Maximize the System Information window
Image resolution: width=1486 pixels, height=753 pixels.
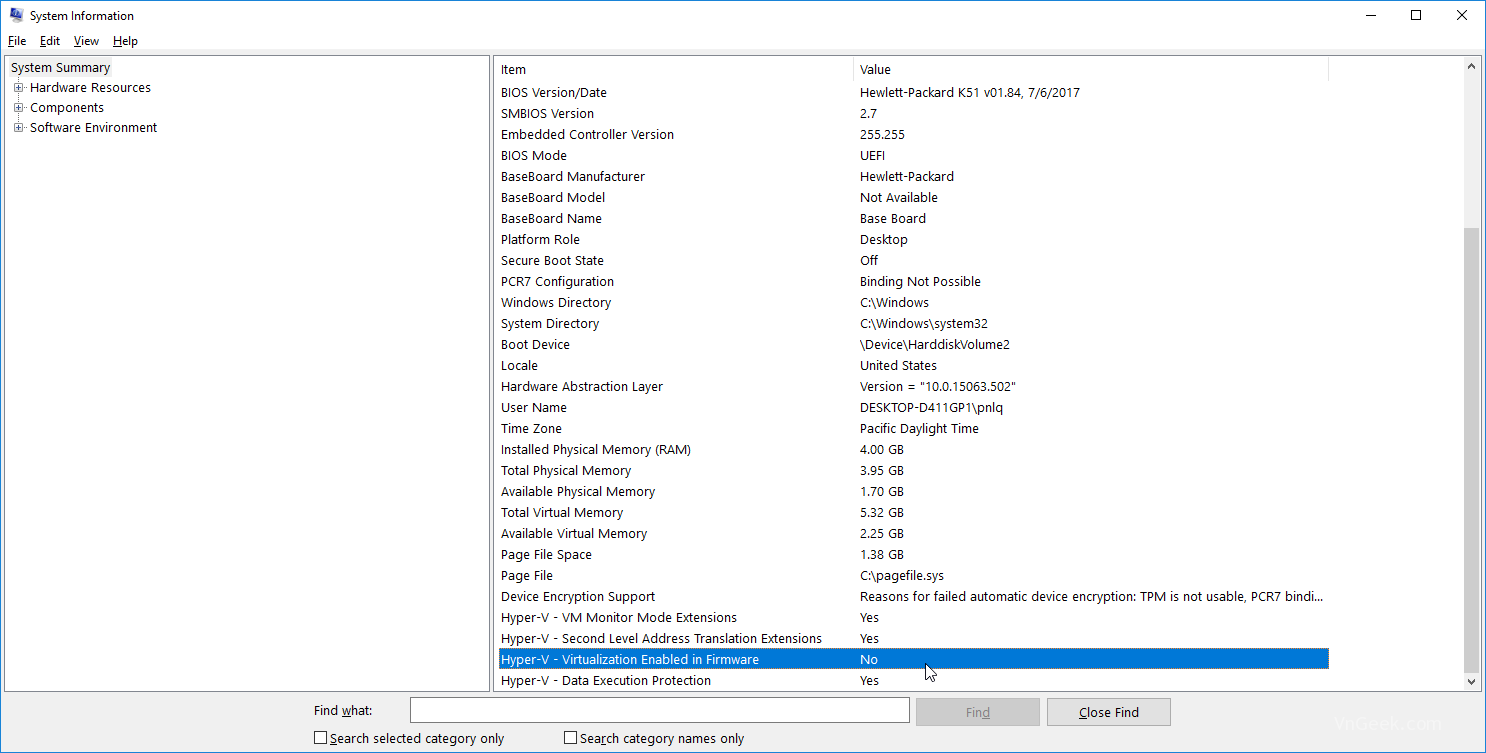click(x=1416, y=15)
